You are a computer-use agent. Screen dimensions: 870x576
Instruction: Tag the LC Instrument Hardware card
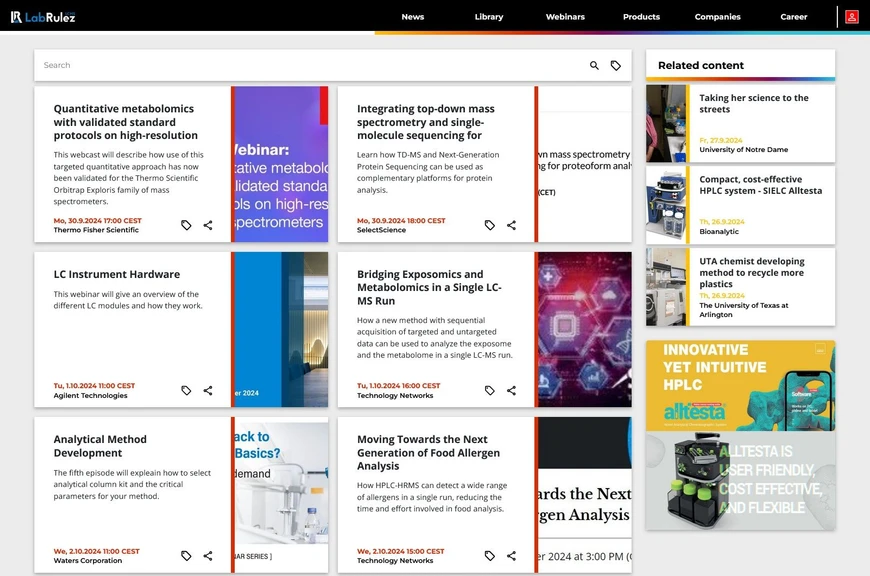[x=186, y=390]
